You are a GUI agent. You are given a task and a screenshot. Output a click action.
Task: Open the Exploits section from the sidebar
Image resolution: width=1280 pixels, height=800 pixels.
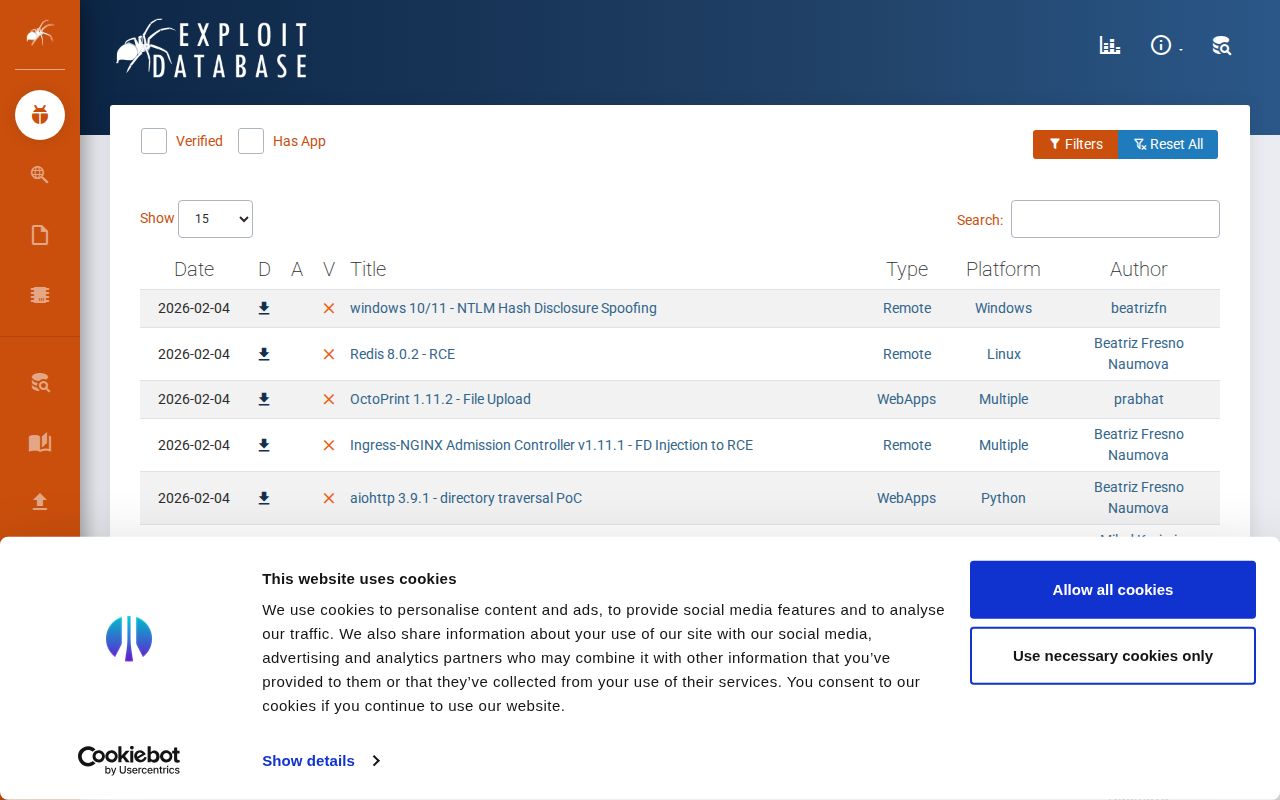(40, 115)
